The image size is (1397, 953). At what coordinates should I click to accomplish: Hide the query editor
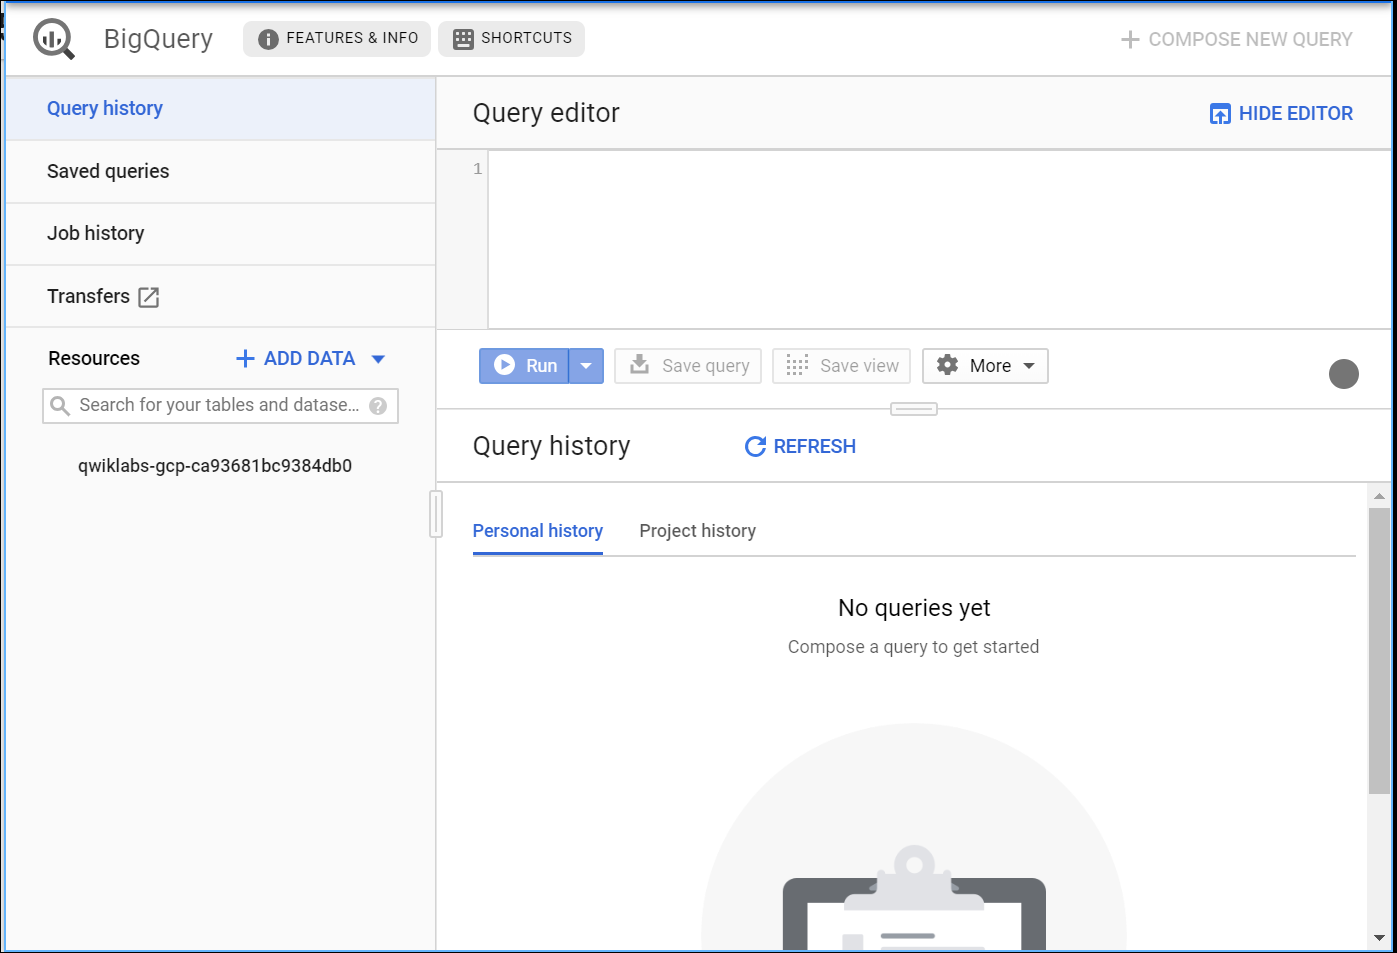pyautogui.click(x=1281, y=114)
